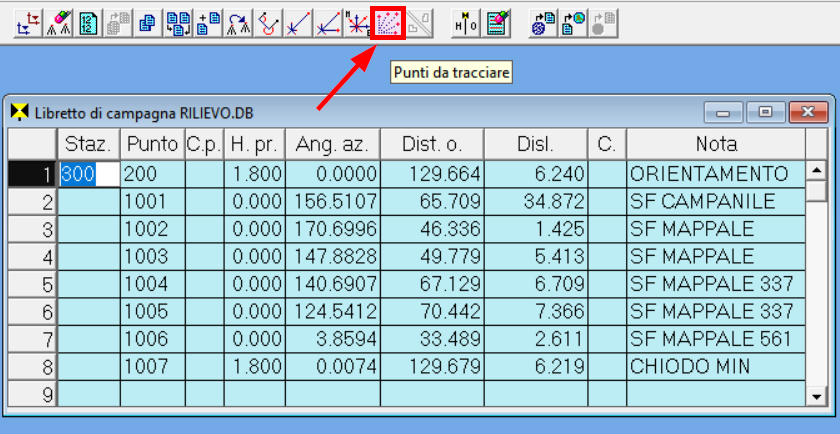The width and height of the screenshot is (840, 434).
Task: Select the angle cell 170.6996
Action: coord(333,229)
